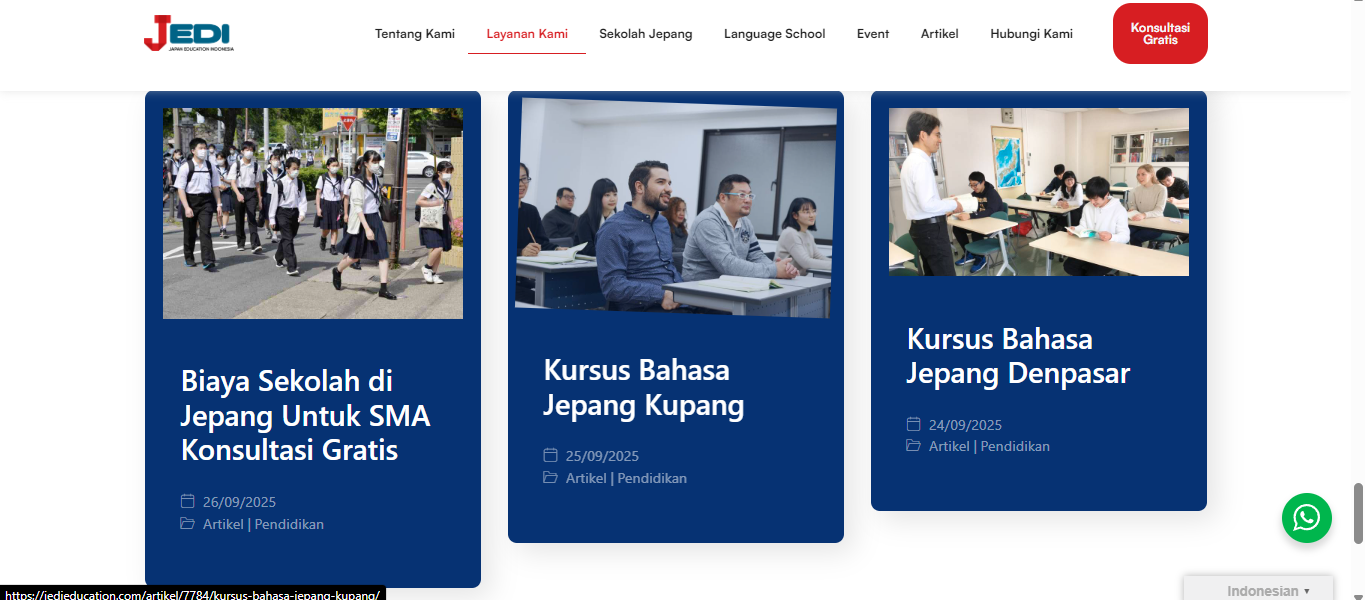Click the classroom photo on the Kupang card
The height and width of the screenshot is (600, 1365).
point(674,203)
